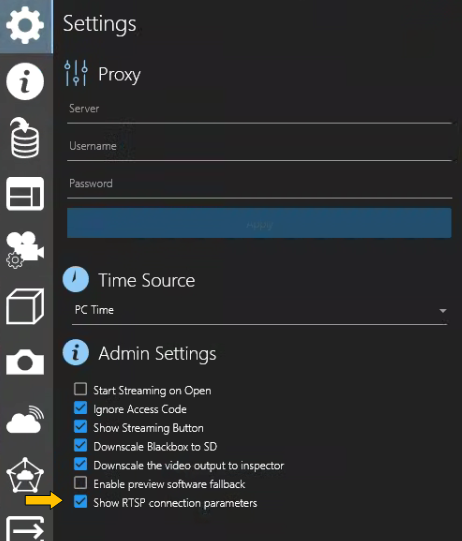Open the cloud streaming icon
The width and height of the screenshot is (462, 541).
tap(25, 419)
